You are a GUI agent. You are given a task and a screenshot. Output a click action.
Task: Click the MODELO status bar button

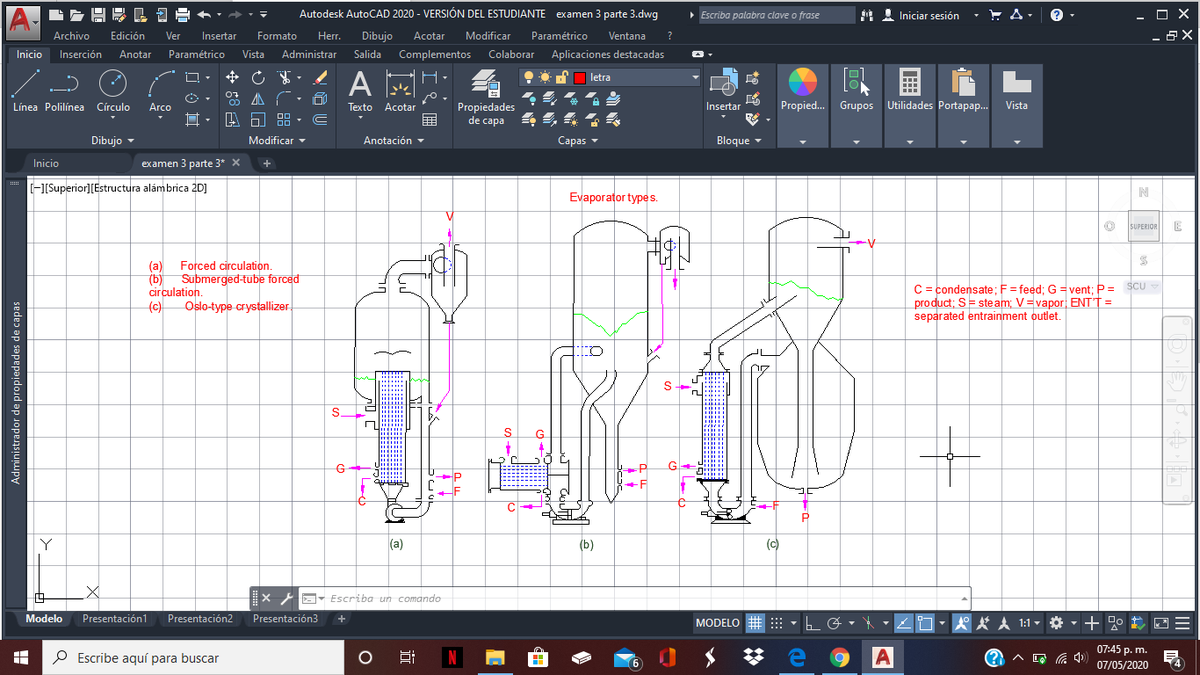coord(718,623)
